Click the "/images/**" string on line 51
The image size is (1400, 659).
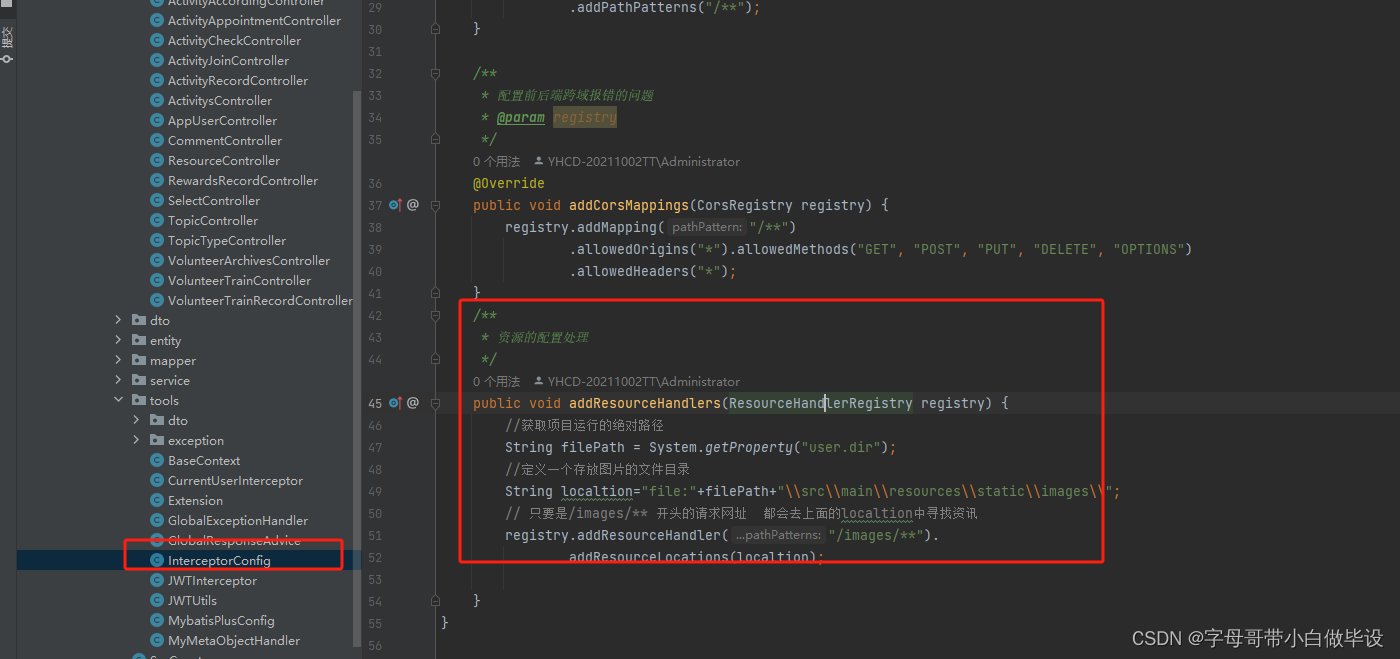(875, 535)
